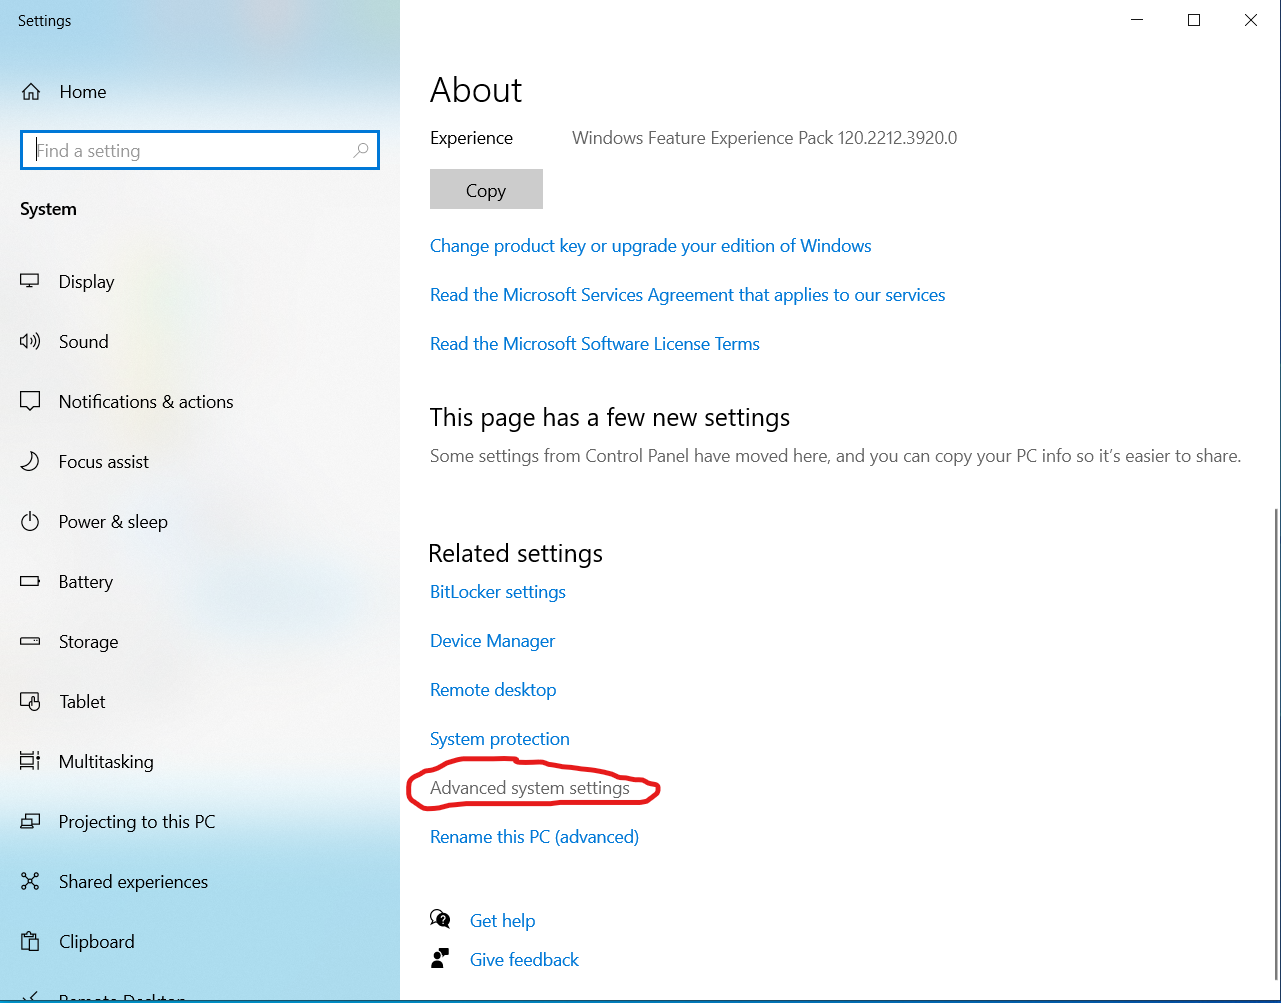Image resolution: width=1281 pixels, height=1003 pixels.
Task: Click inside the Find a setting search box
Action: click(199, 150)
